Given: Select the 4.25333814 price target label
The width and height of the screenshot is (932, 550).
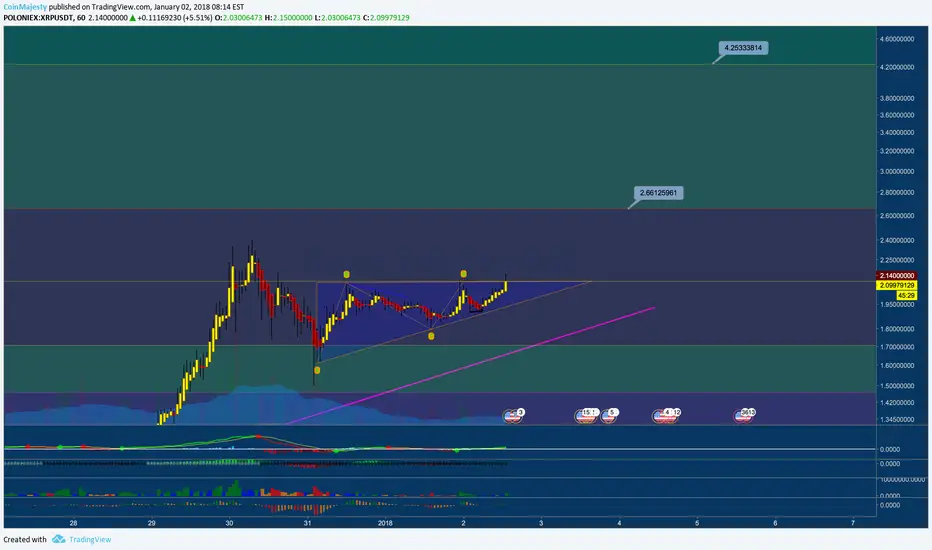Looking at the screenshot, I should (743, 48).
